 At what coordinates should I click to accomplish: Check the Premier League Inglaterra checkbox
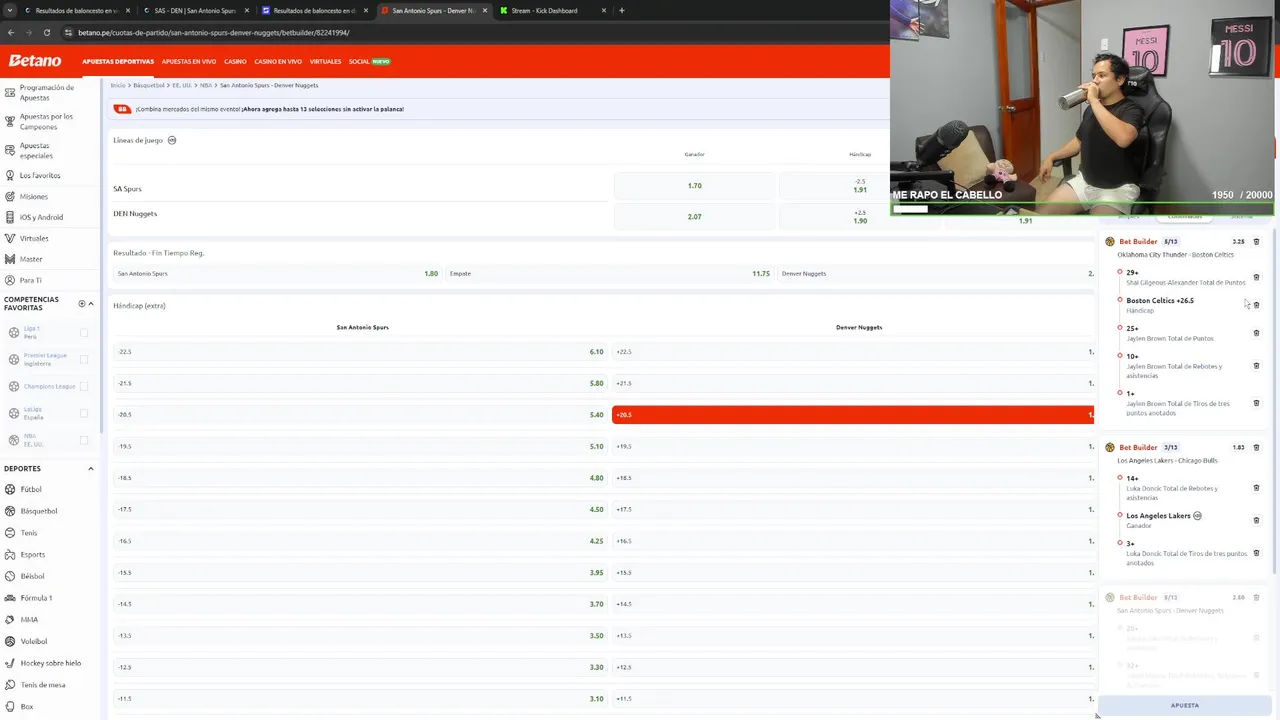pyautogui.click(x=84, y=359)
